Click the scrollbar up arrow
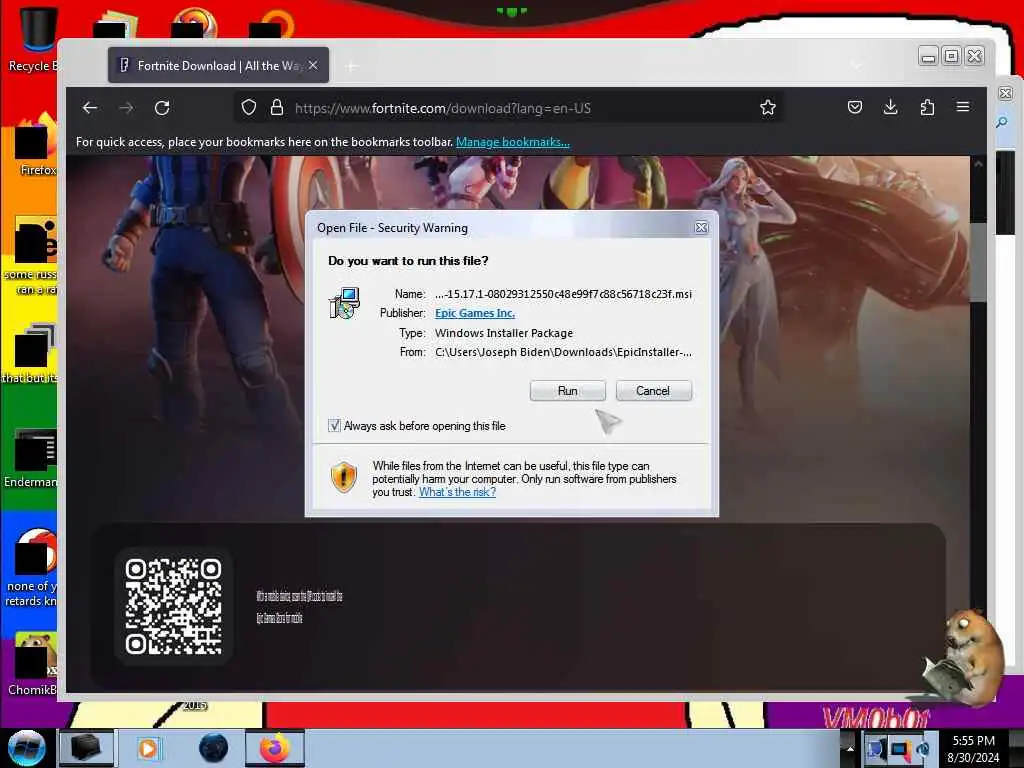Screen dimensions: 1024x768 978,165
